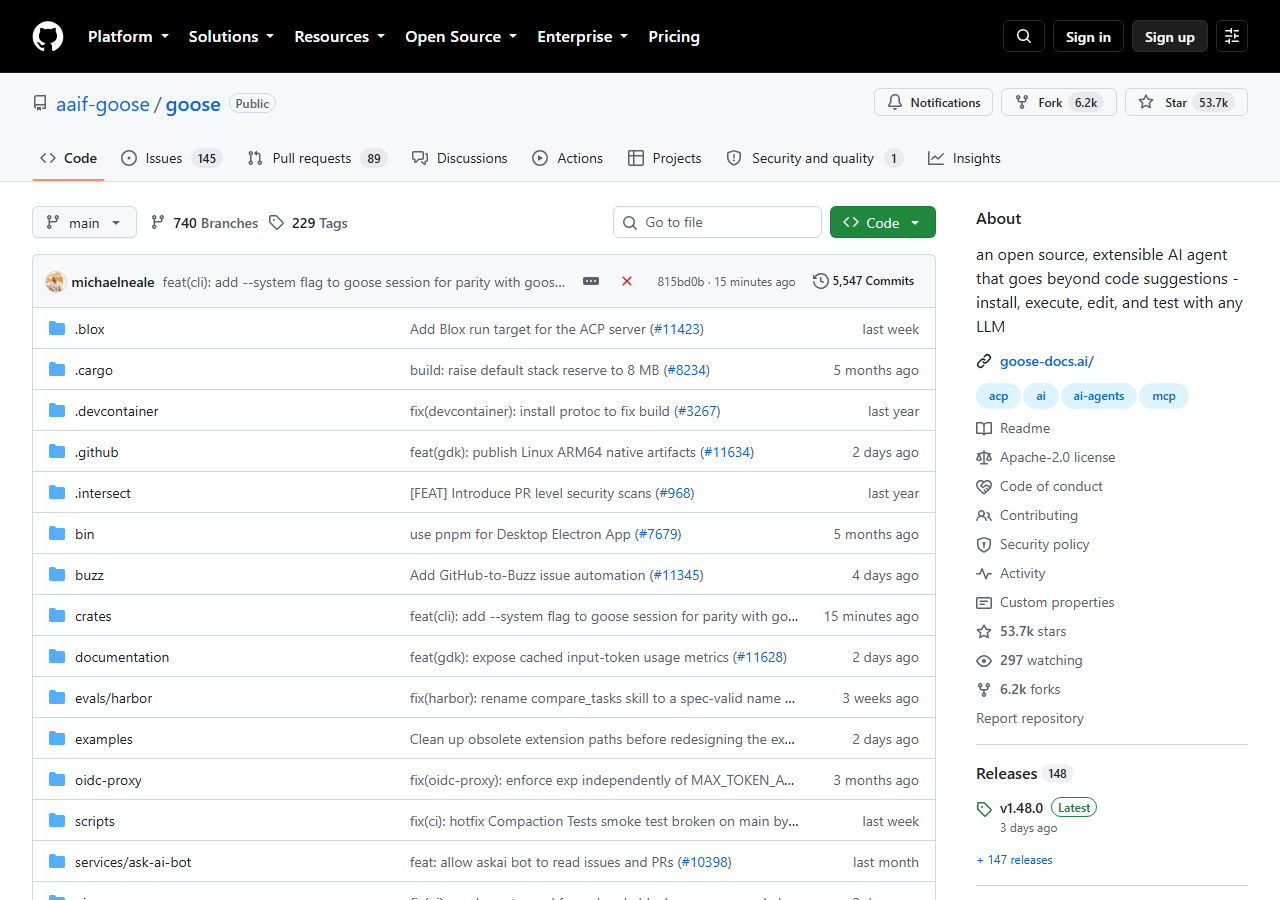Open the evals/harbor folder
1280x900 pixels.
[x=114, y=698]
